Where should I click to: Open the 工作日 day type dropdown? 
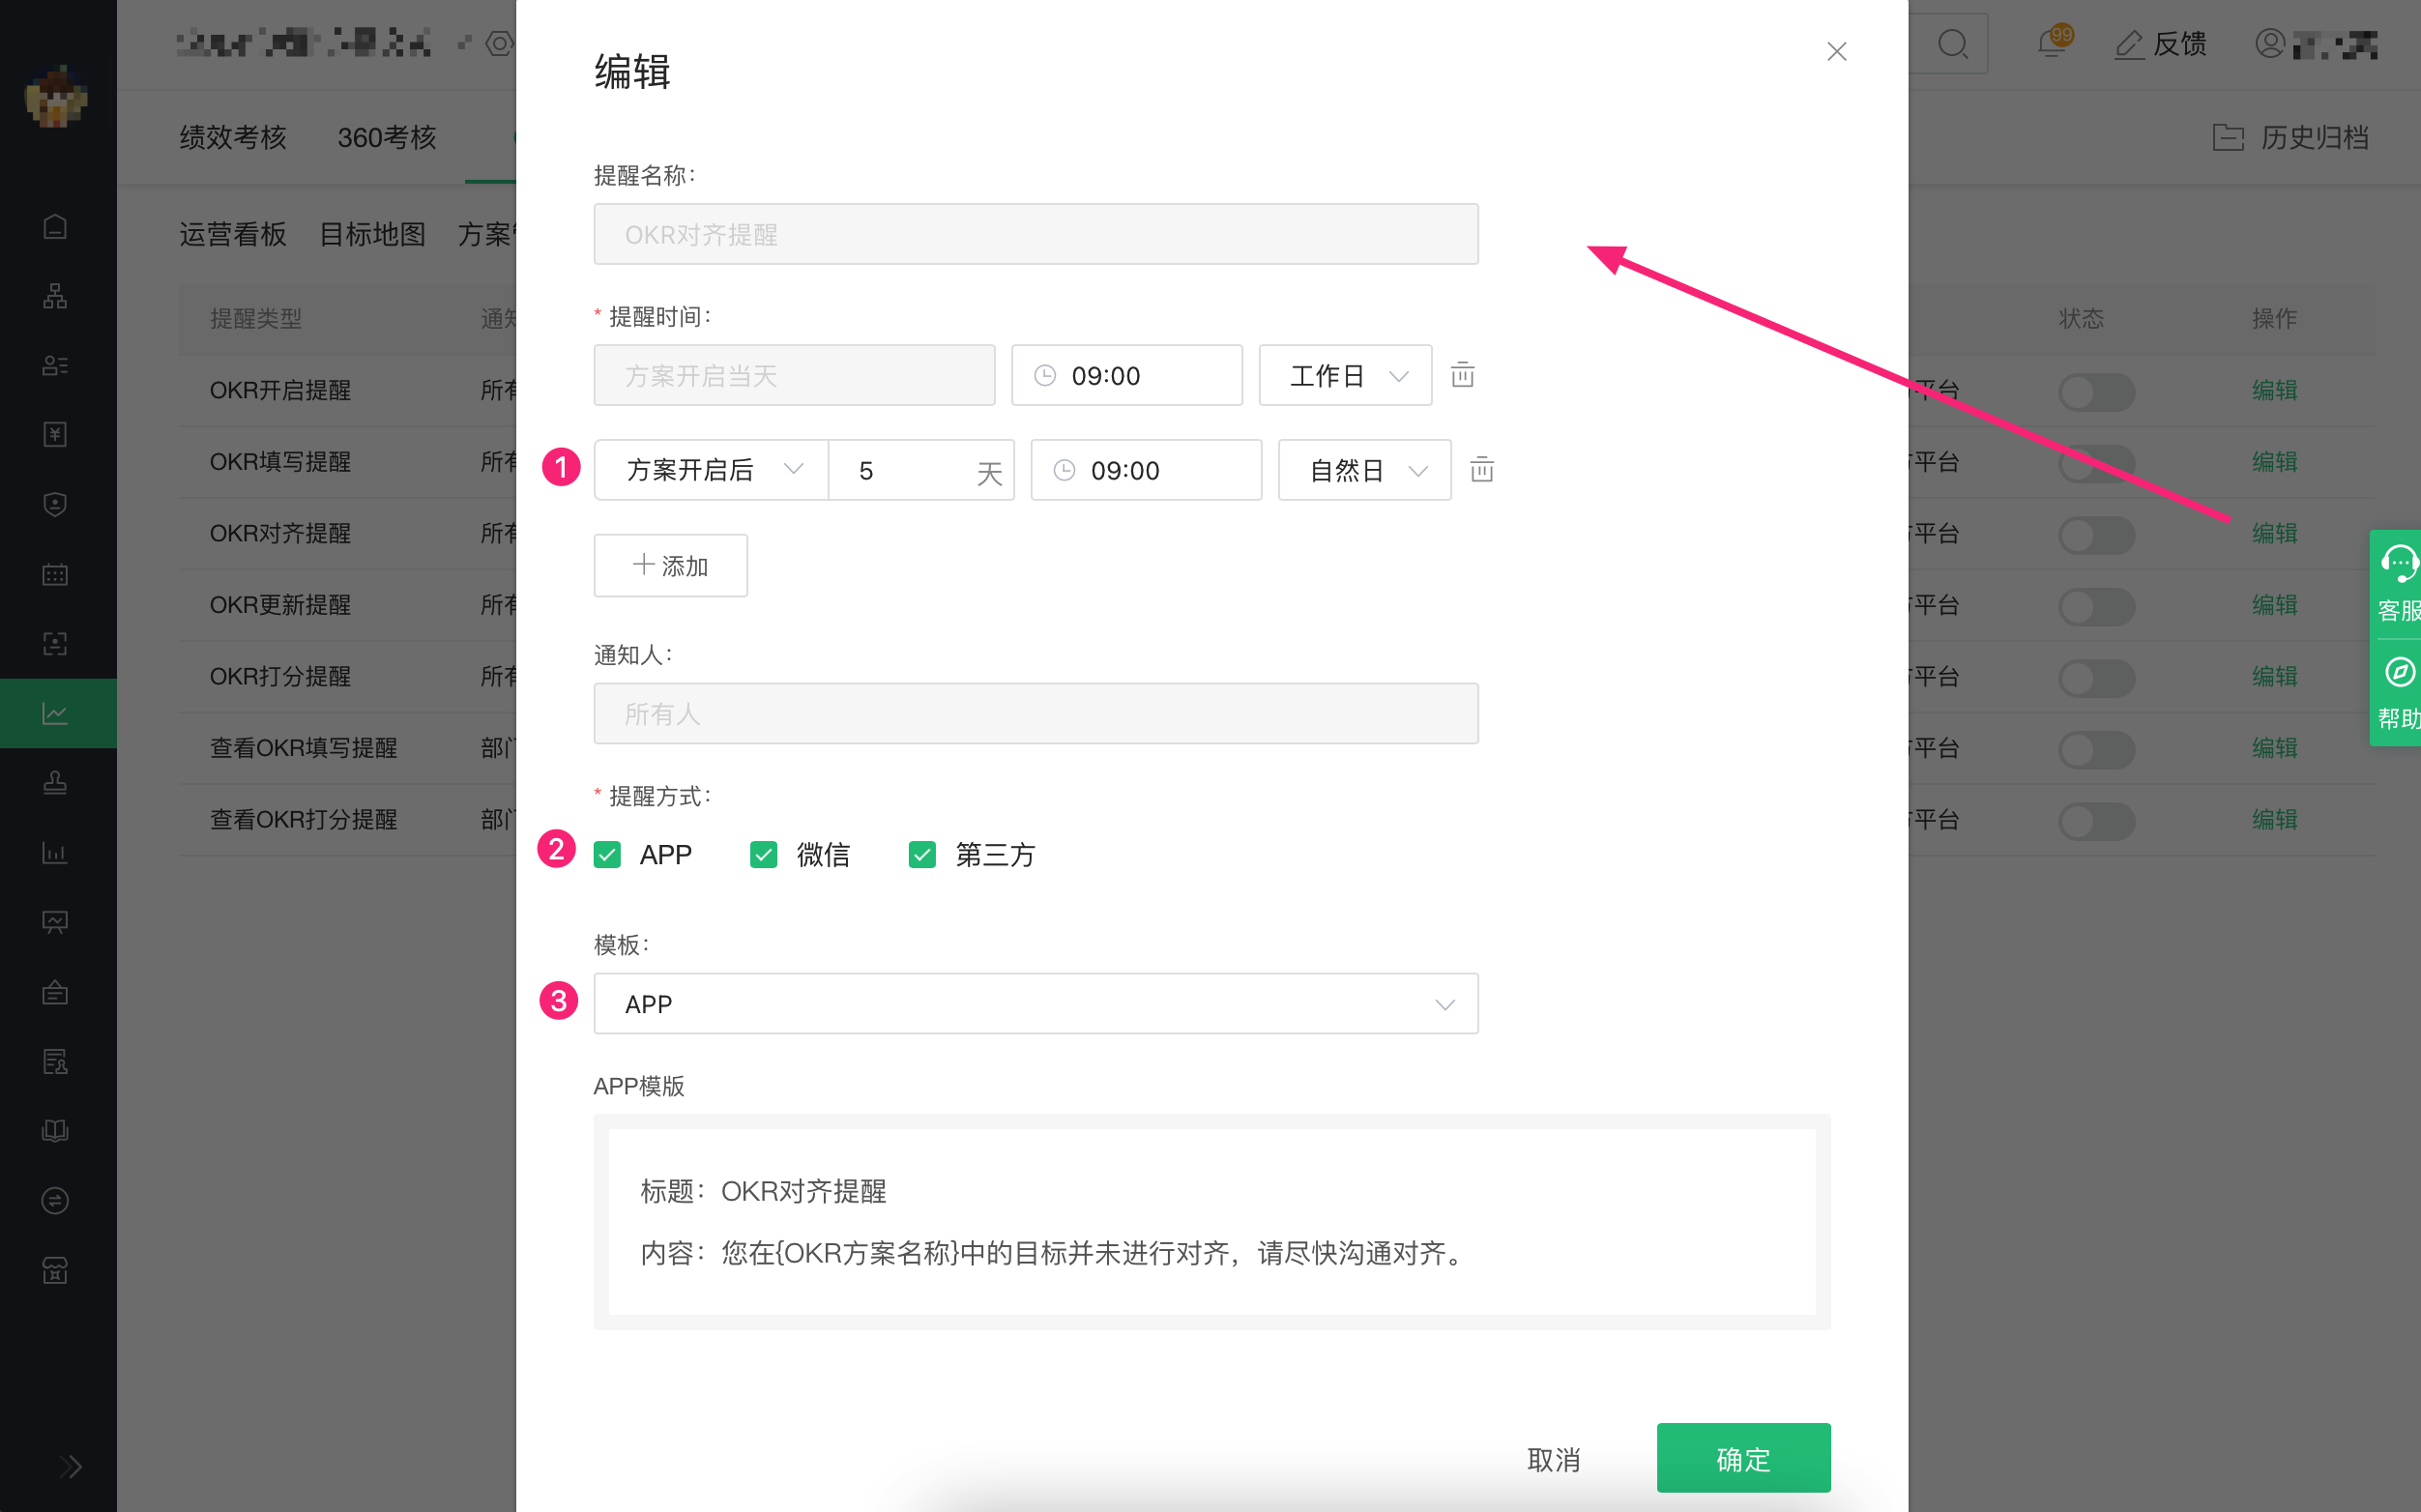pyautogui.click(x=1345, y=375)
